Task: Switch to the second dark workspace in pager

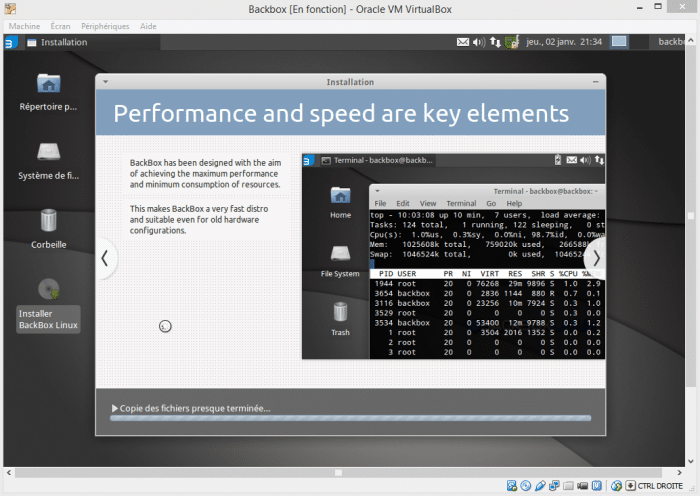Action: coord(638,42)
